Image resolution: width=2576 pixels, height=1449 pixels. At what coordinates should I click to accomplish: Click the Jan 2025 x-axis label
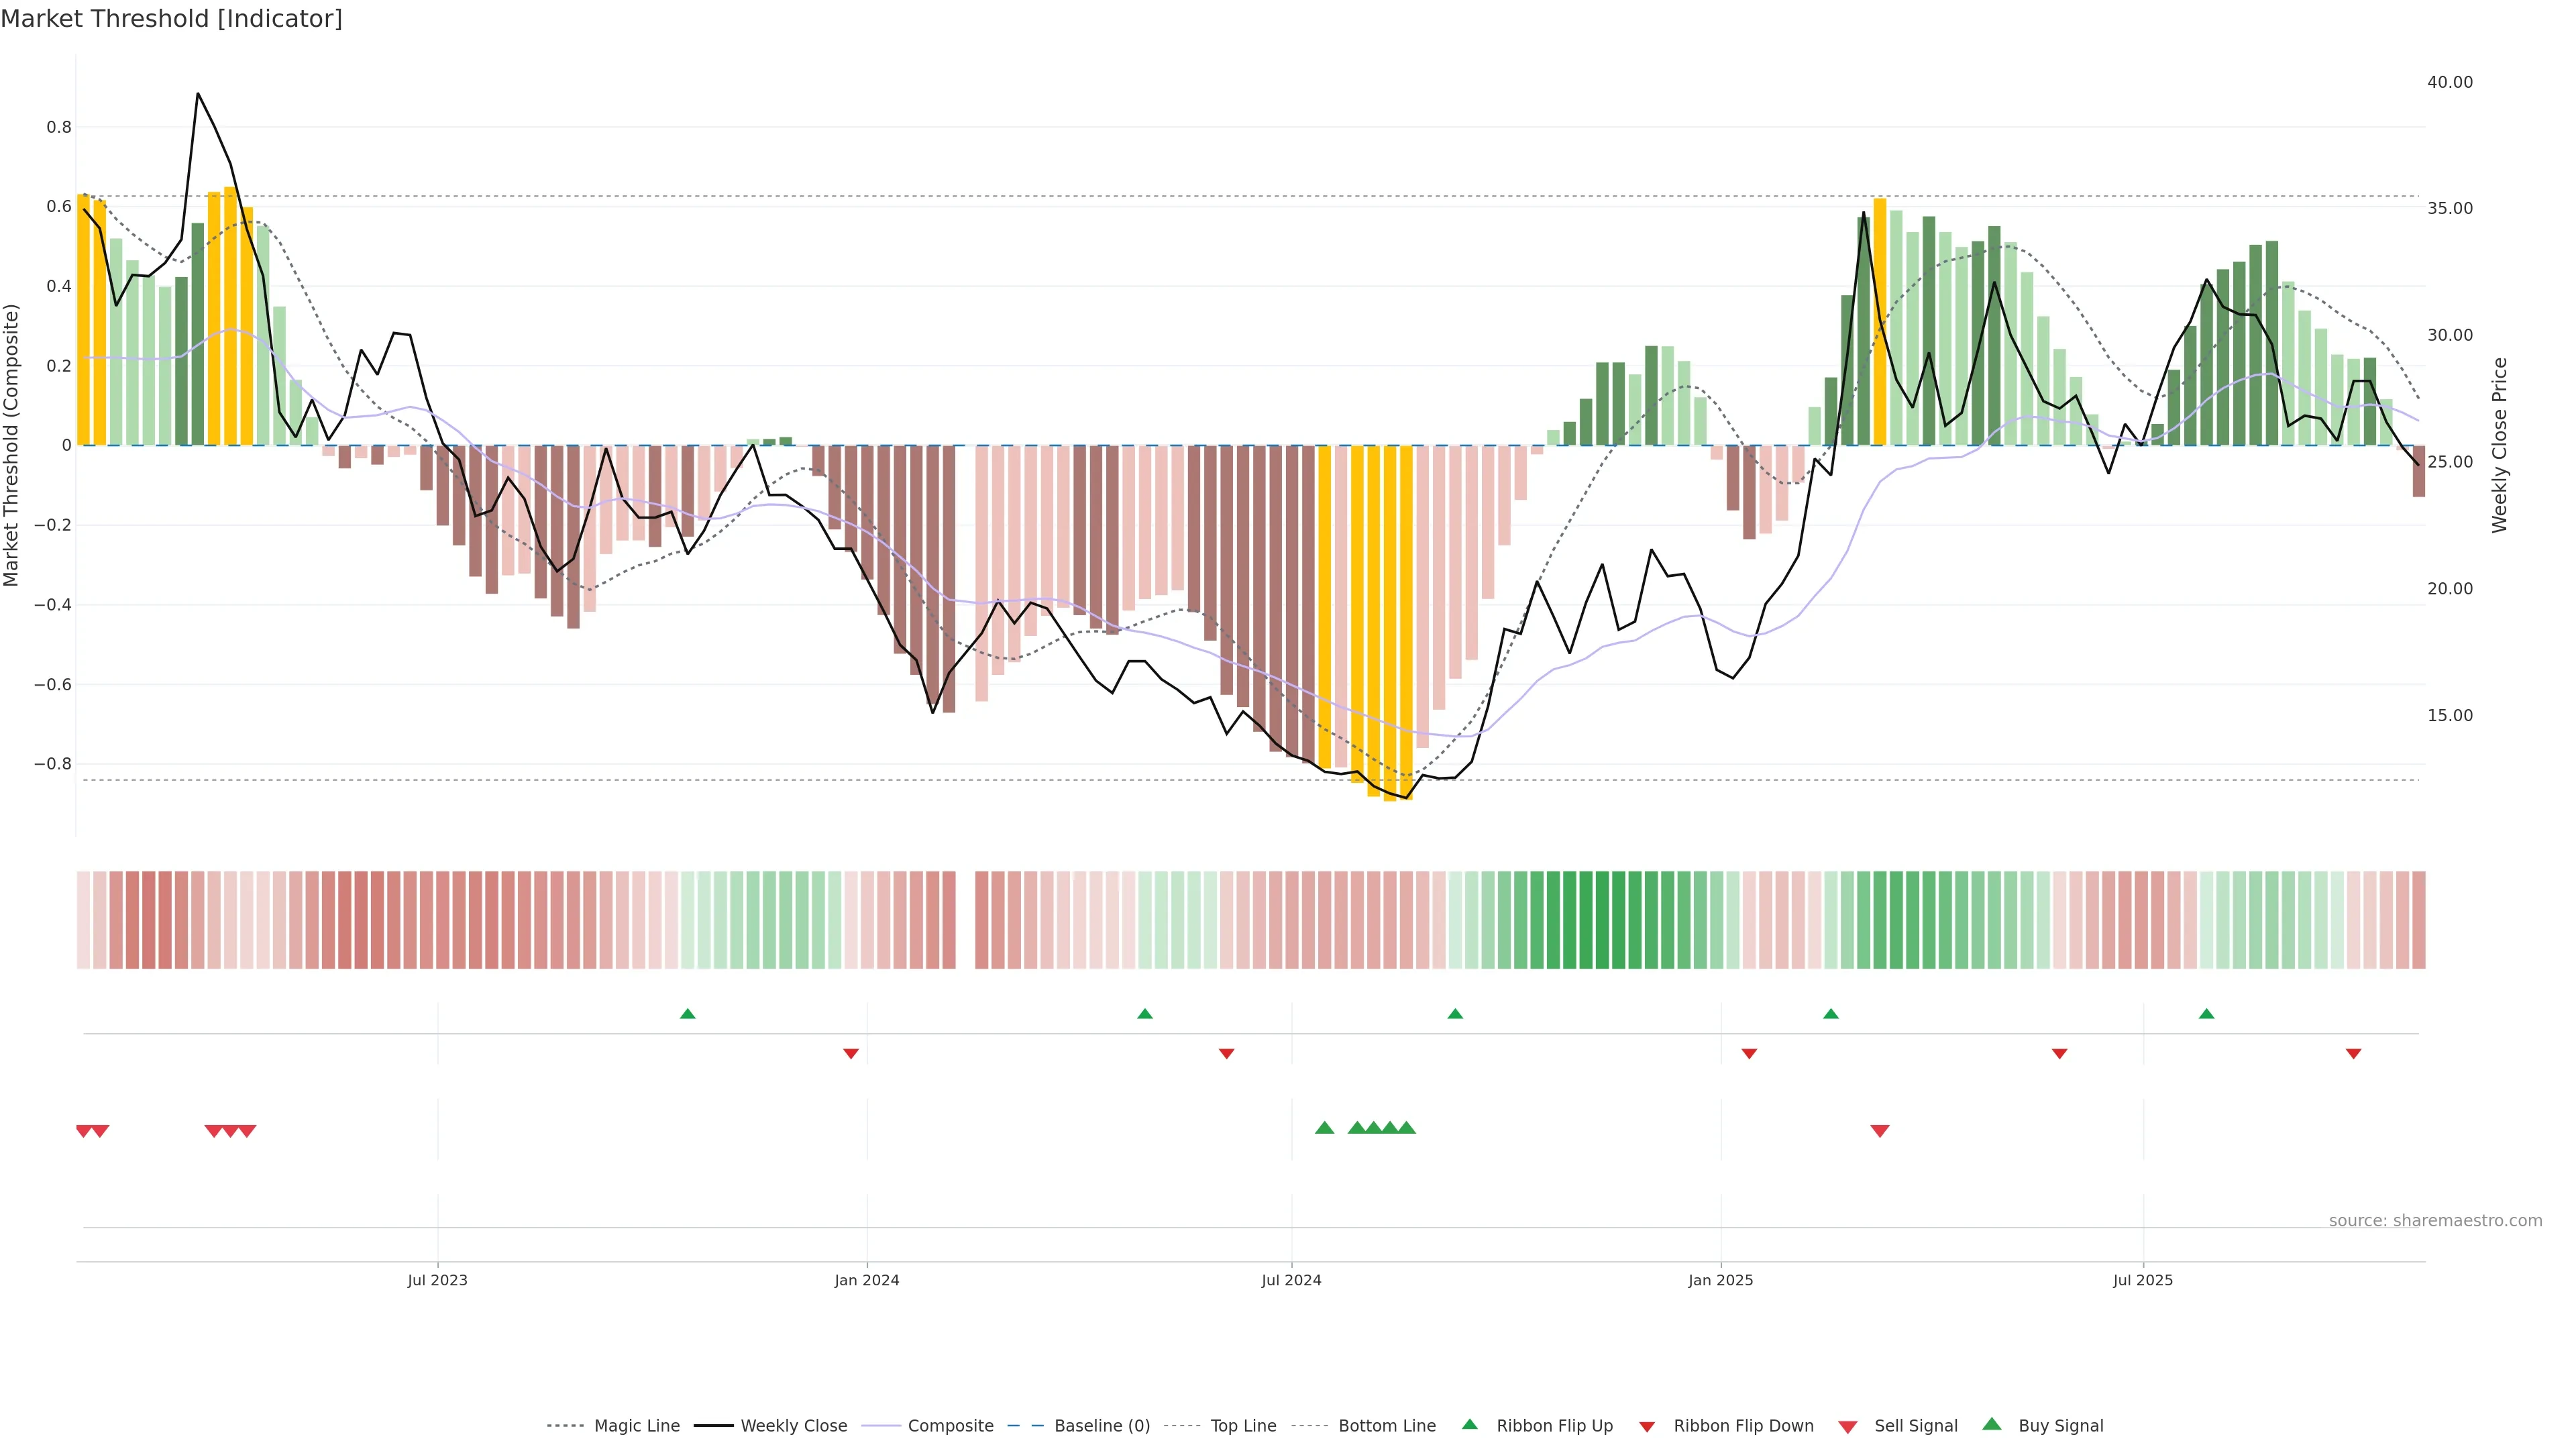coord(1720,1280)
